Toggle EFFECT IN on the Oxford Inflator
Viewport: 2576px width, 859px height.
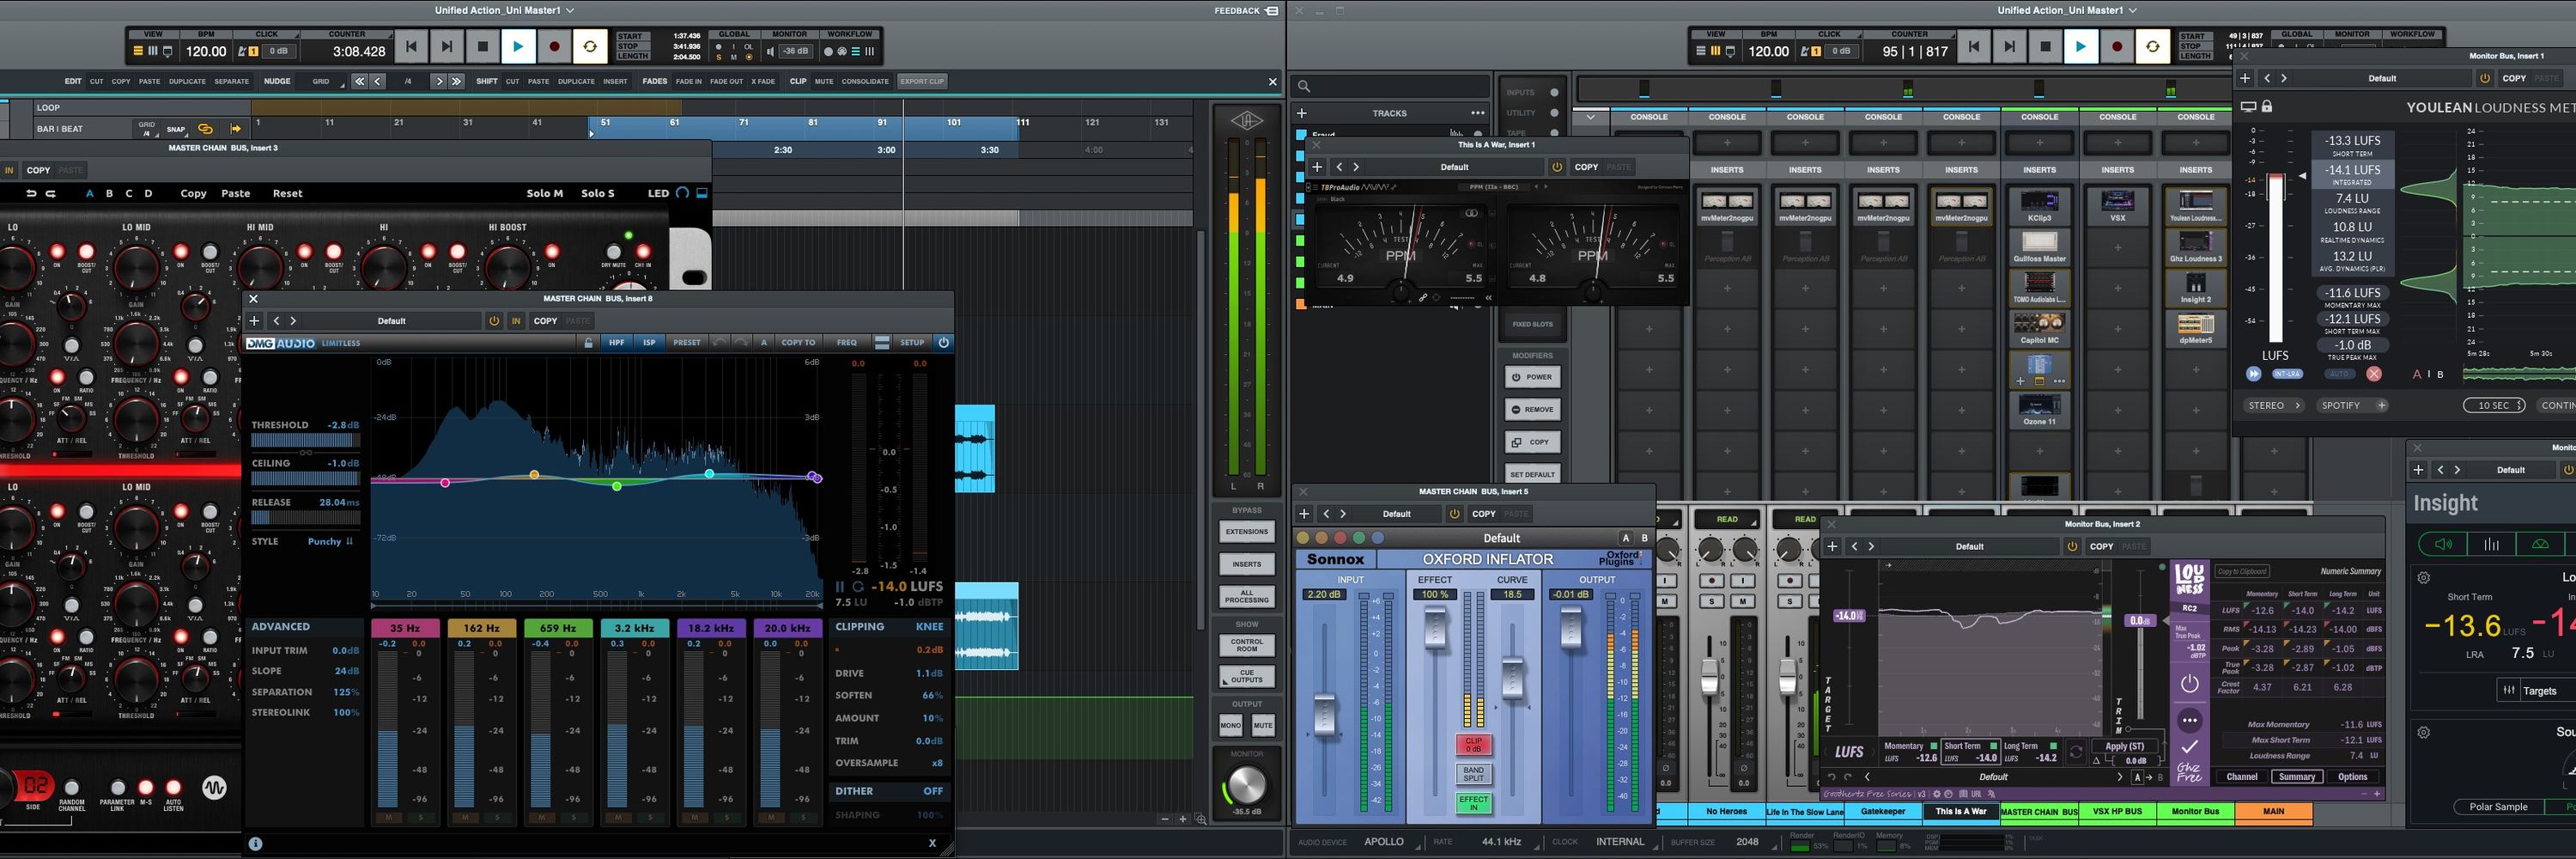coord(1473,803)
